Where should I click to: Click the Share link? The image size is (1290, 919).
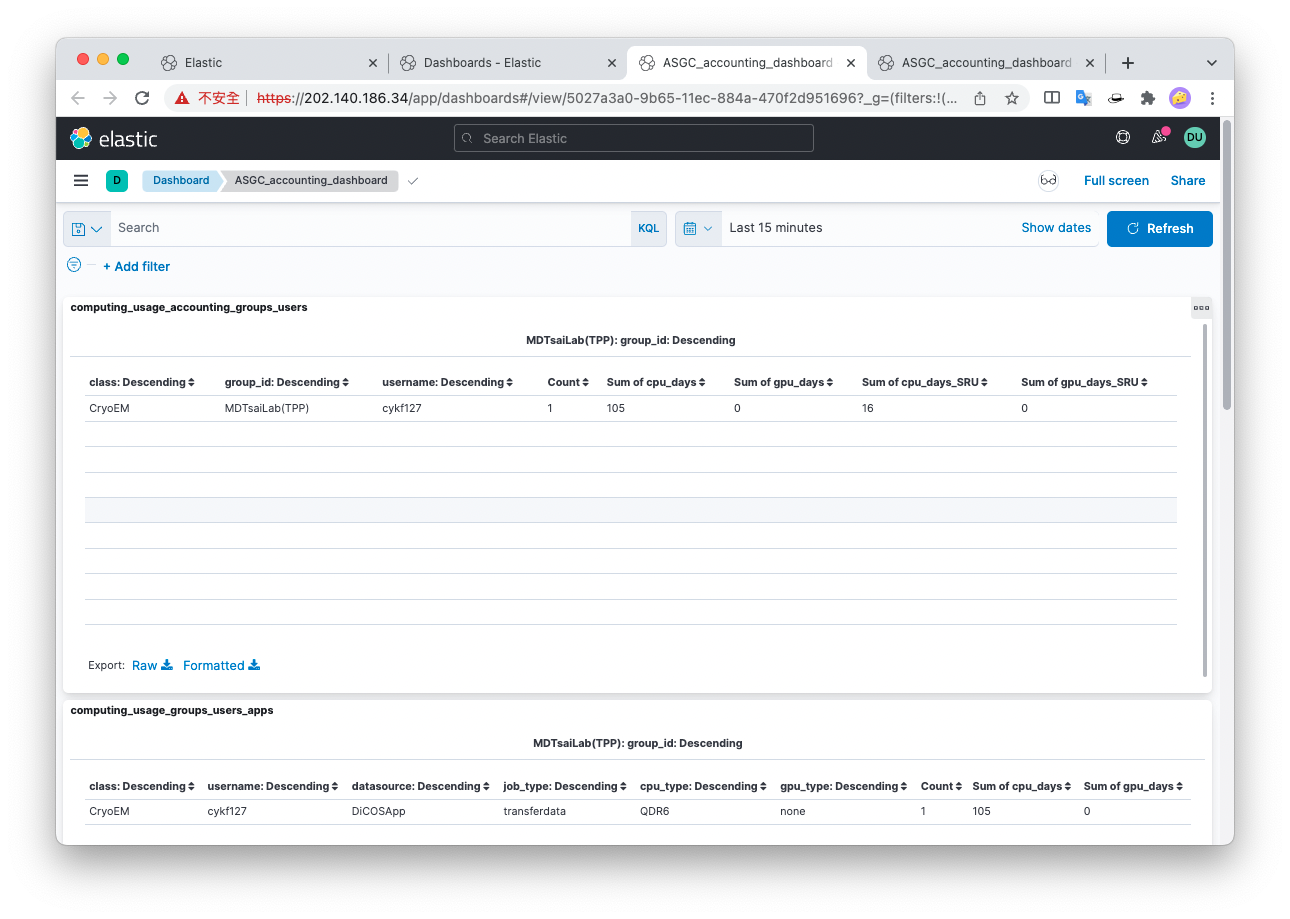(1188, 181)
